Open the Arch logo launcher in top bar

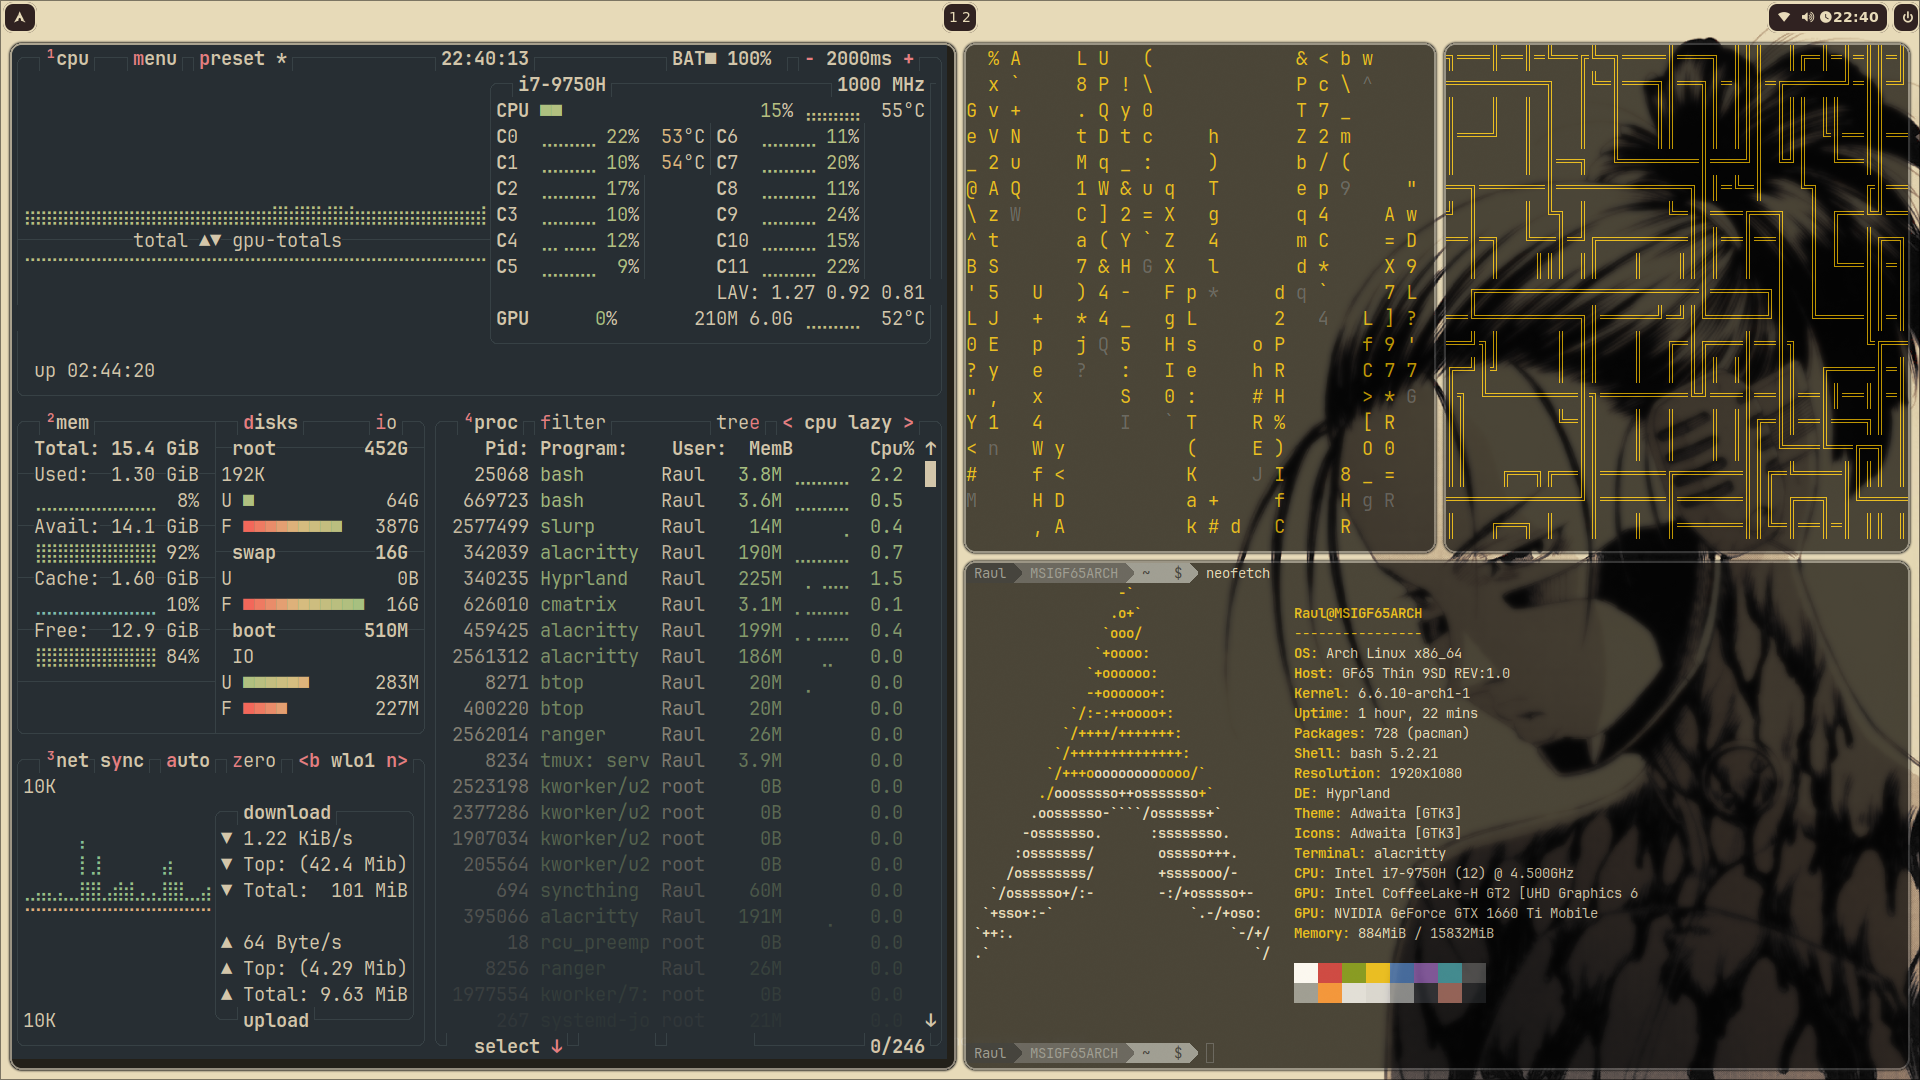[20, 17]
